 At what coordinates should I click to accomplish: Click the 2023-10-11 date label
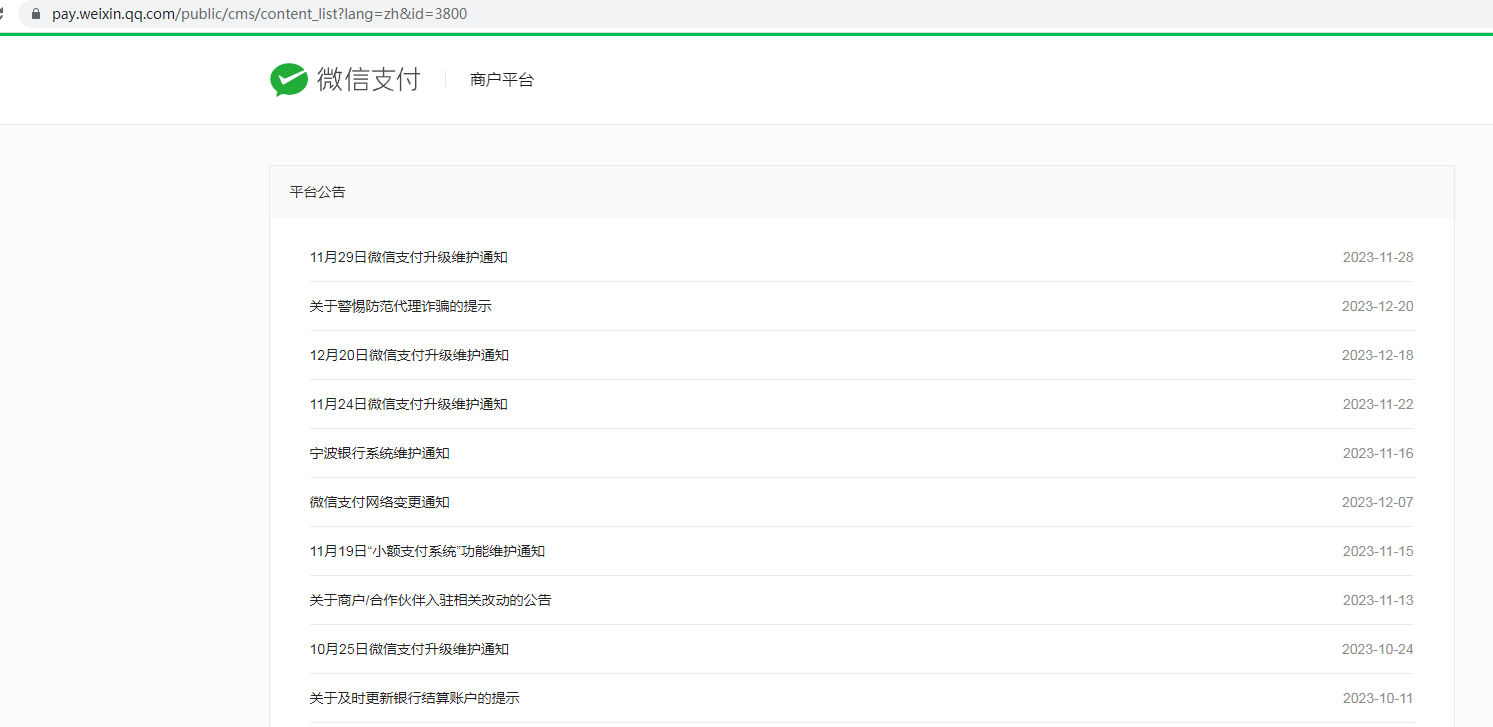tap(1378, 697)
